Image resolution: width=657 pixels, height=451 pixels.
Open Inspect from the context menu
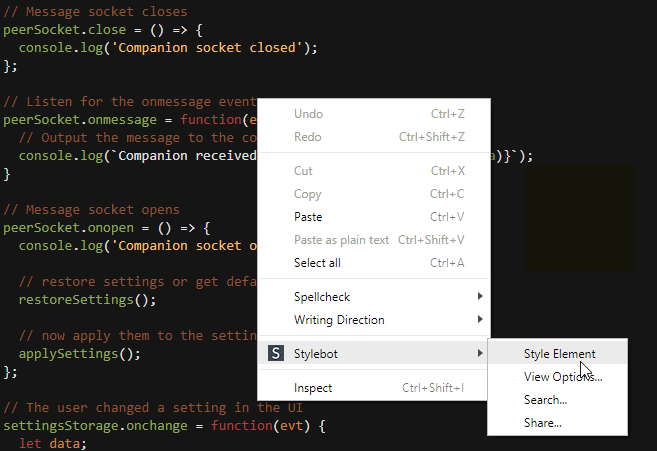(x=313, y=388)
